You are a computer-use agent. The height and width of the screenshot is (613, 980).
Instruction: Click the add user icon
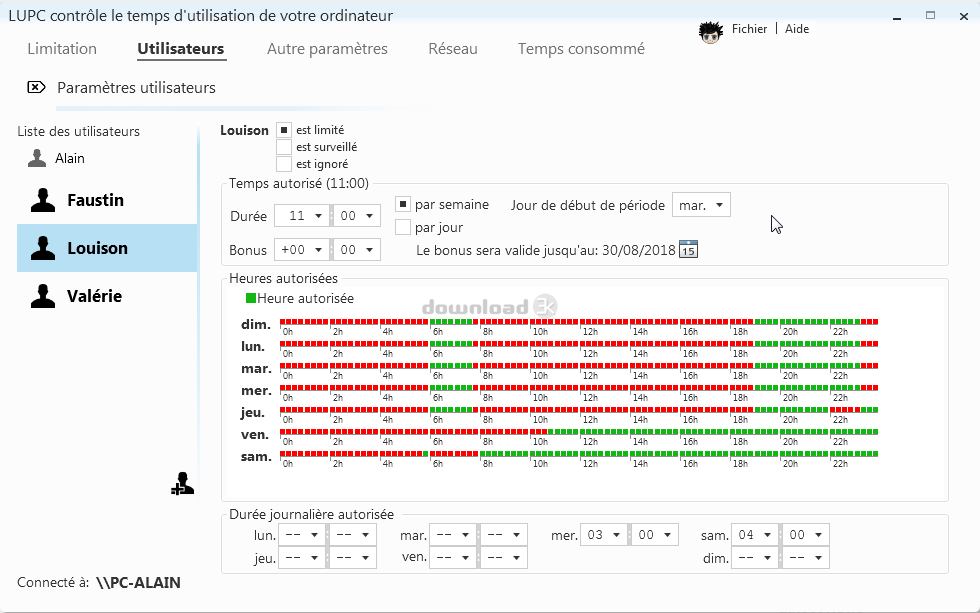click(x=182, y=484)
